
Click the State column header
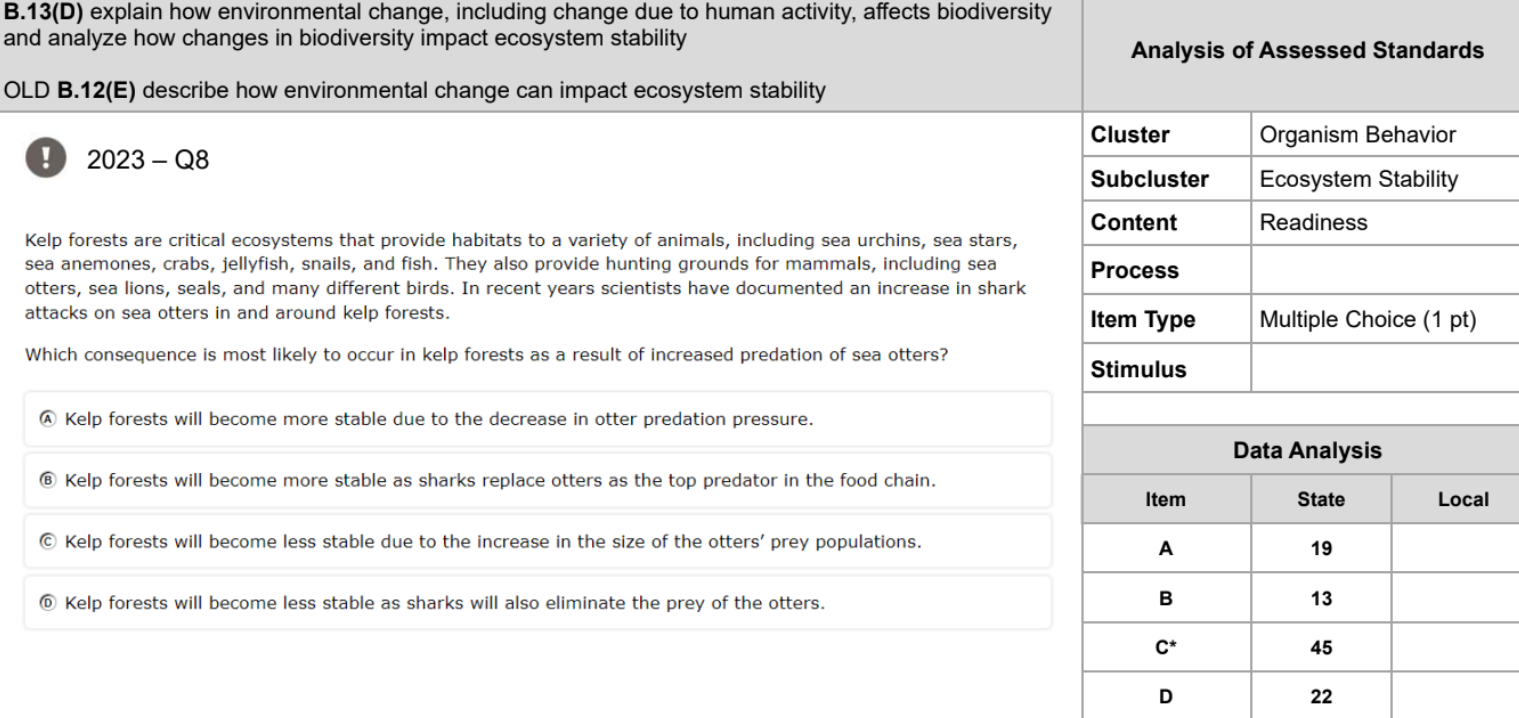[1321, 499]
